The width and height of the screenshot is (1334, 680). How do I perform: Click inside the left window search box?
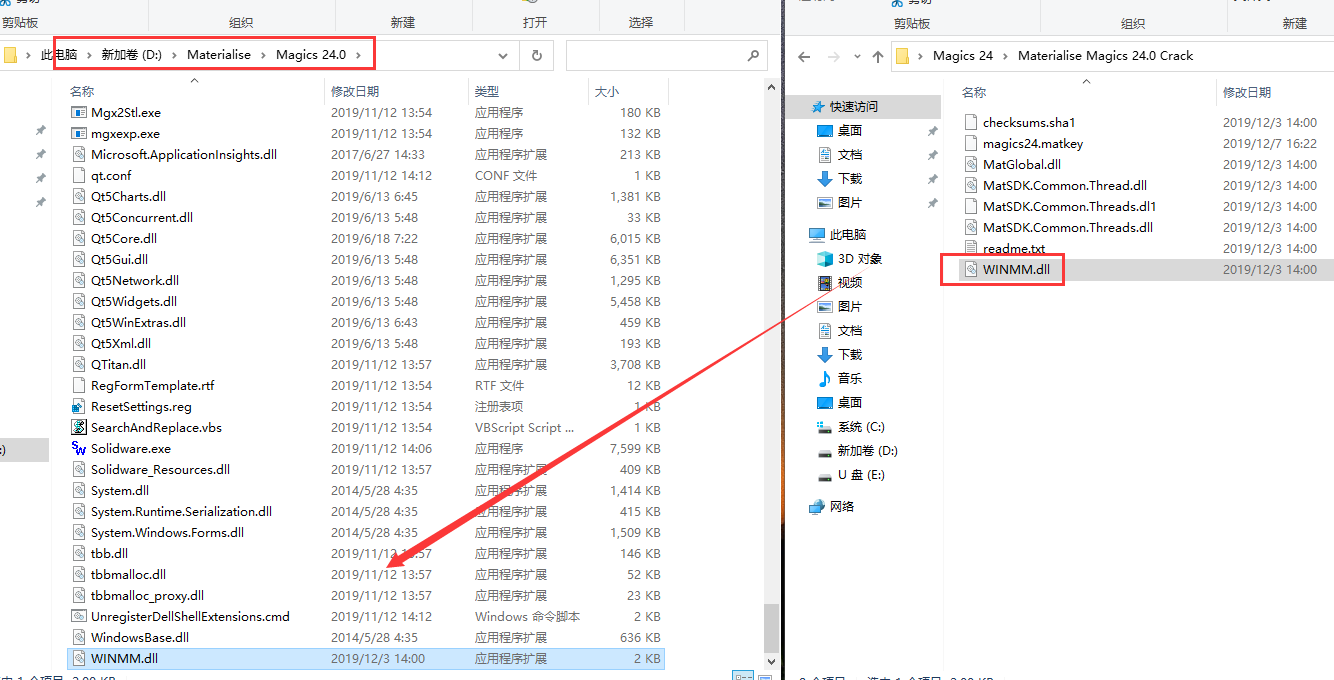tap(655, 56)
